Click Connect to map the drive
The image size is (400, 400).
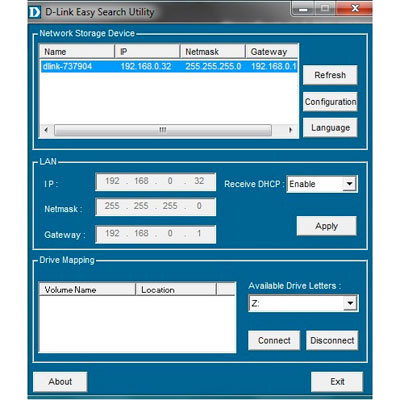point(274,340)
